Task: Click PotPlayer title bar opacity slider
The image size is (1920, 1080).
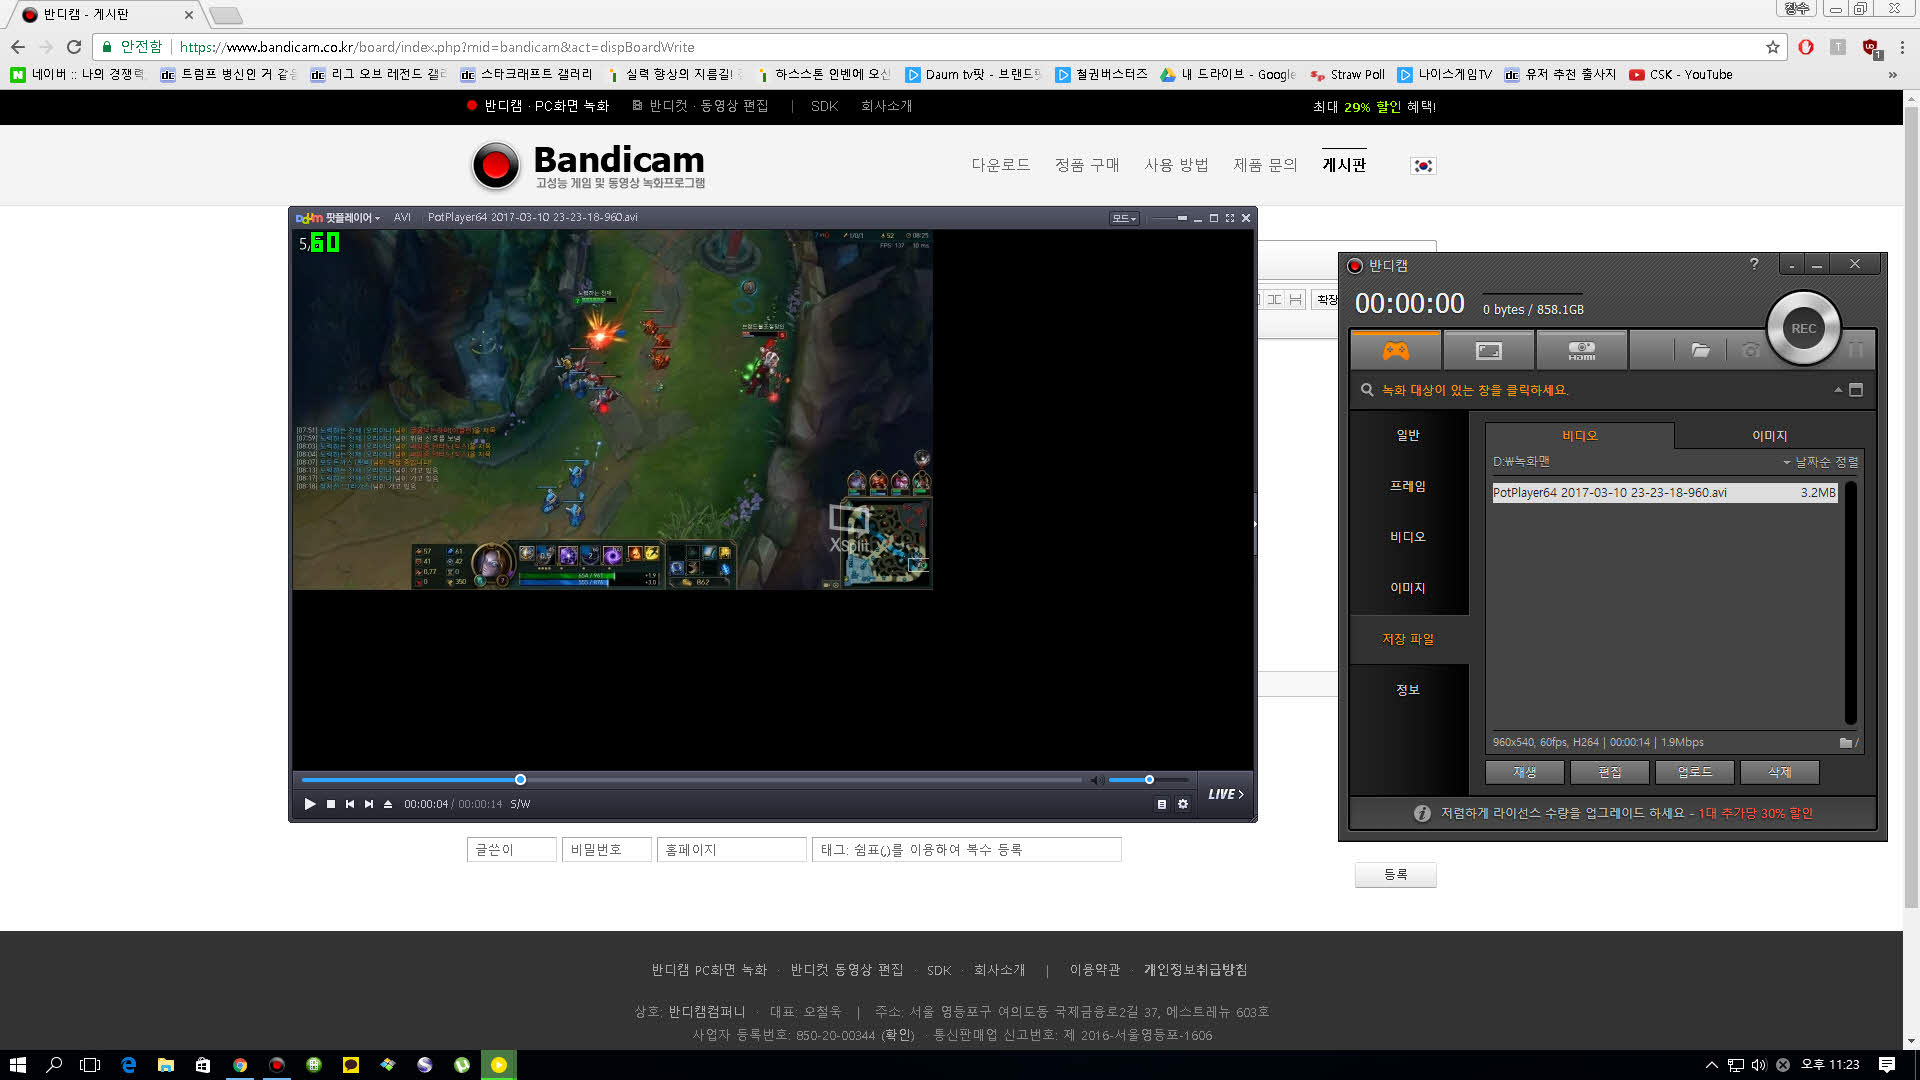Action: [x=1183, y=218]
